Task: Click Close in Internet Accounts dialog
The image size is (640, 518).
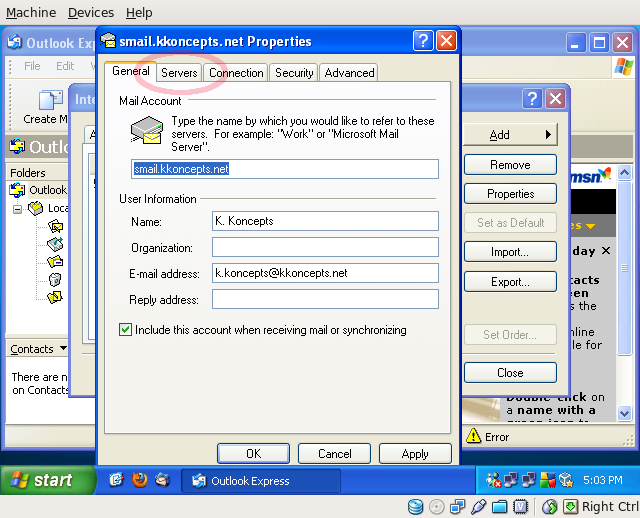Action: 510,372
